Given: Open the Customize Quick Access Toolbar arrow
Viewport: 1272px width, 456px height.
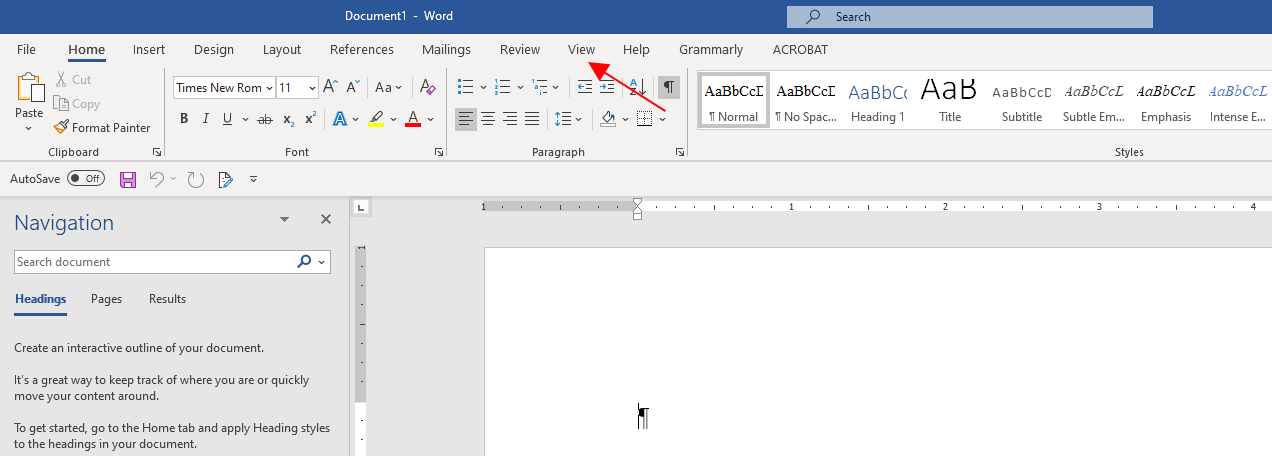Looking at the screenshot, I should pos(254,180).
